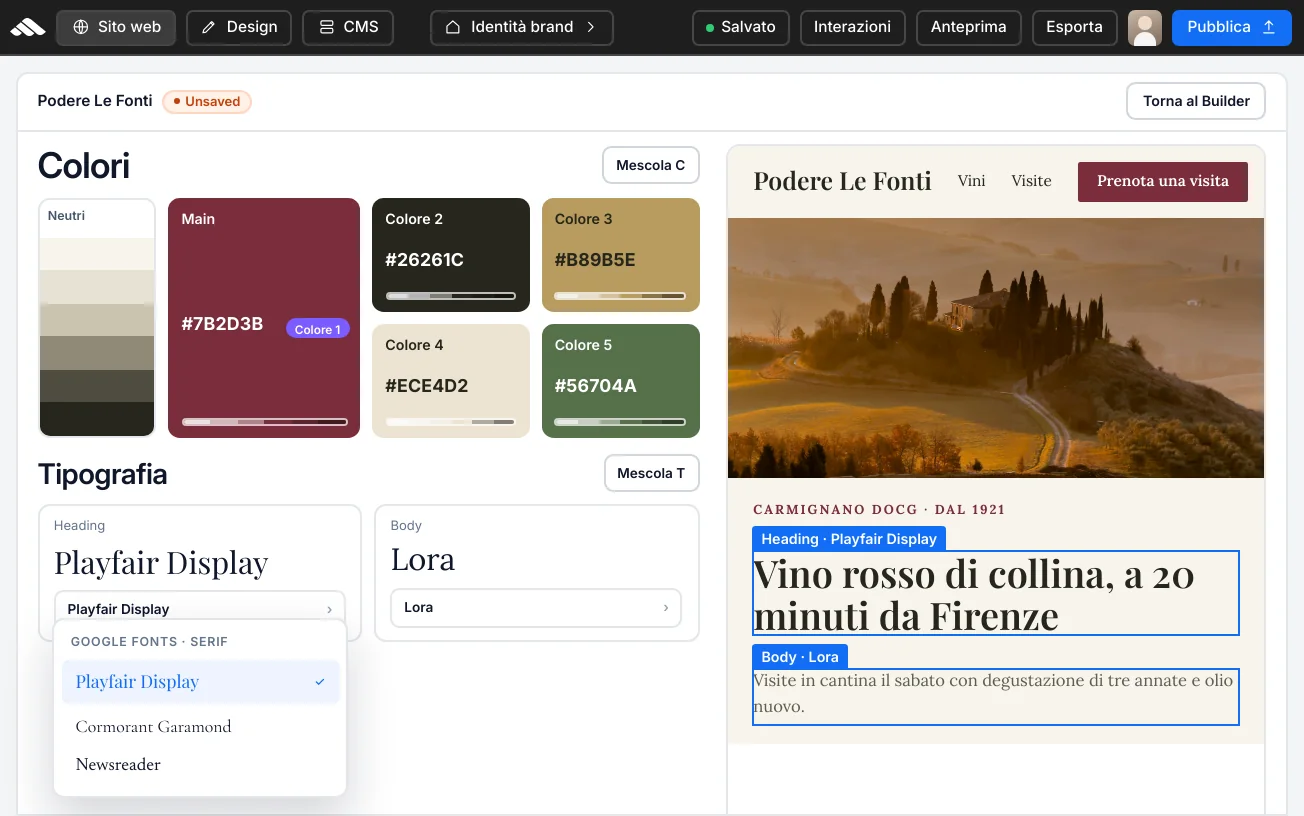Select the headline Vino rosso di collina

996,594
